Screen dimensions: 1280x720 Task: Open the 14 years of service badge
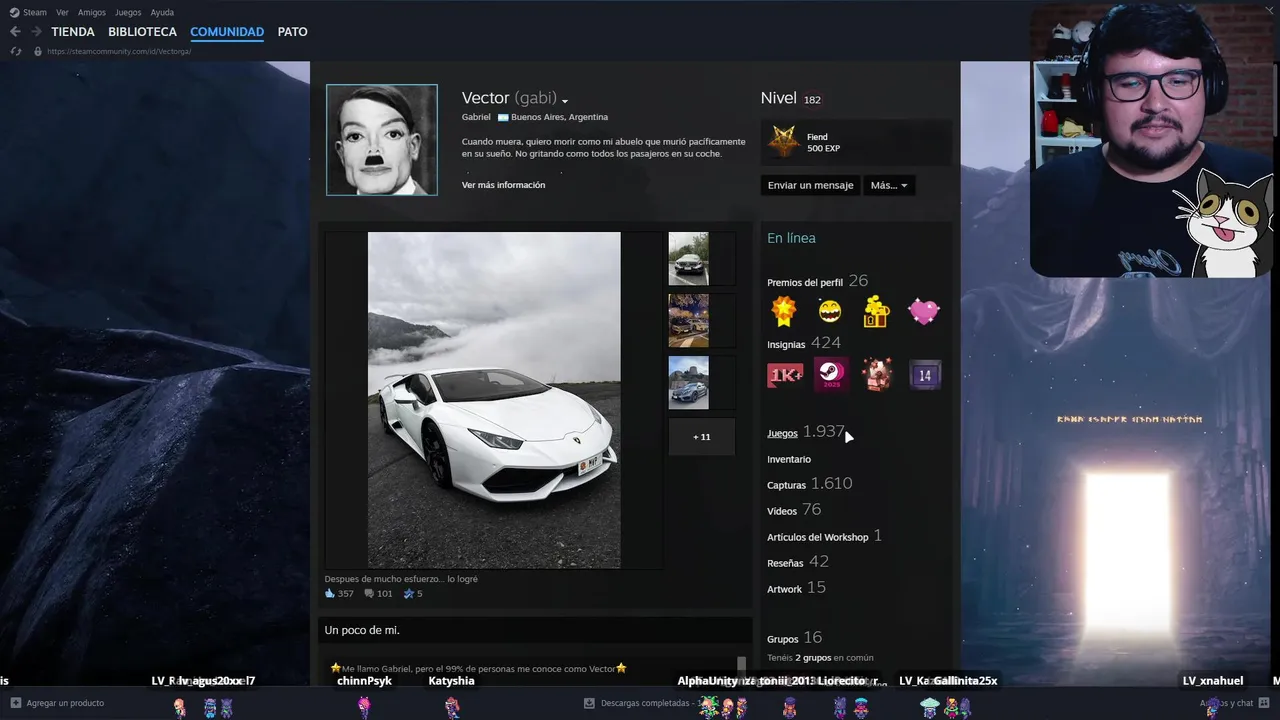pyautogui.click(x=925, y=375)
